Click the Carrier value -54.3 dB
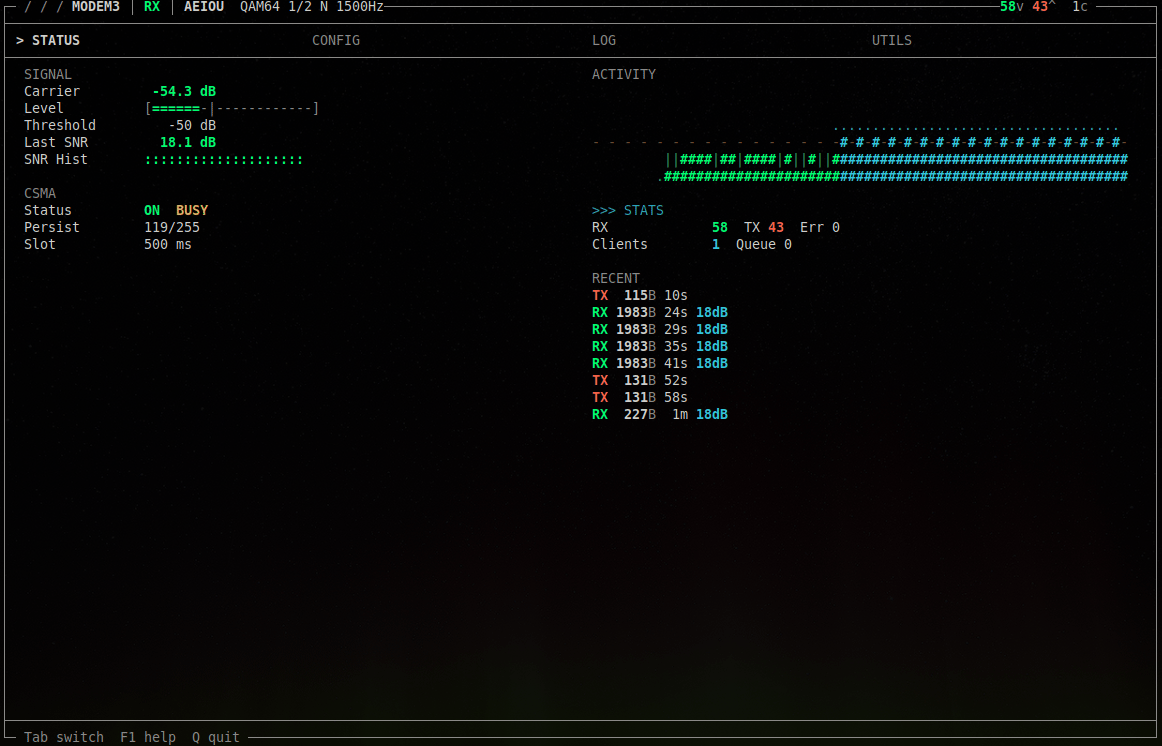The width and height of the screenshot is (1162, 746). coord(184,91)
